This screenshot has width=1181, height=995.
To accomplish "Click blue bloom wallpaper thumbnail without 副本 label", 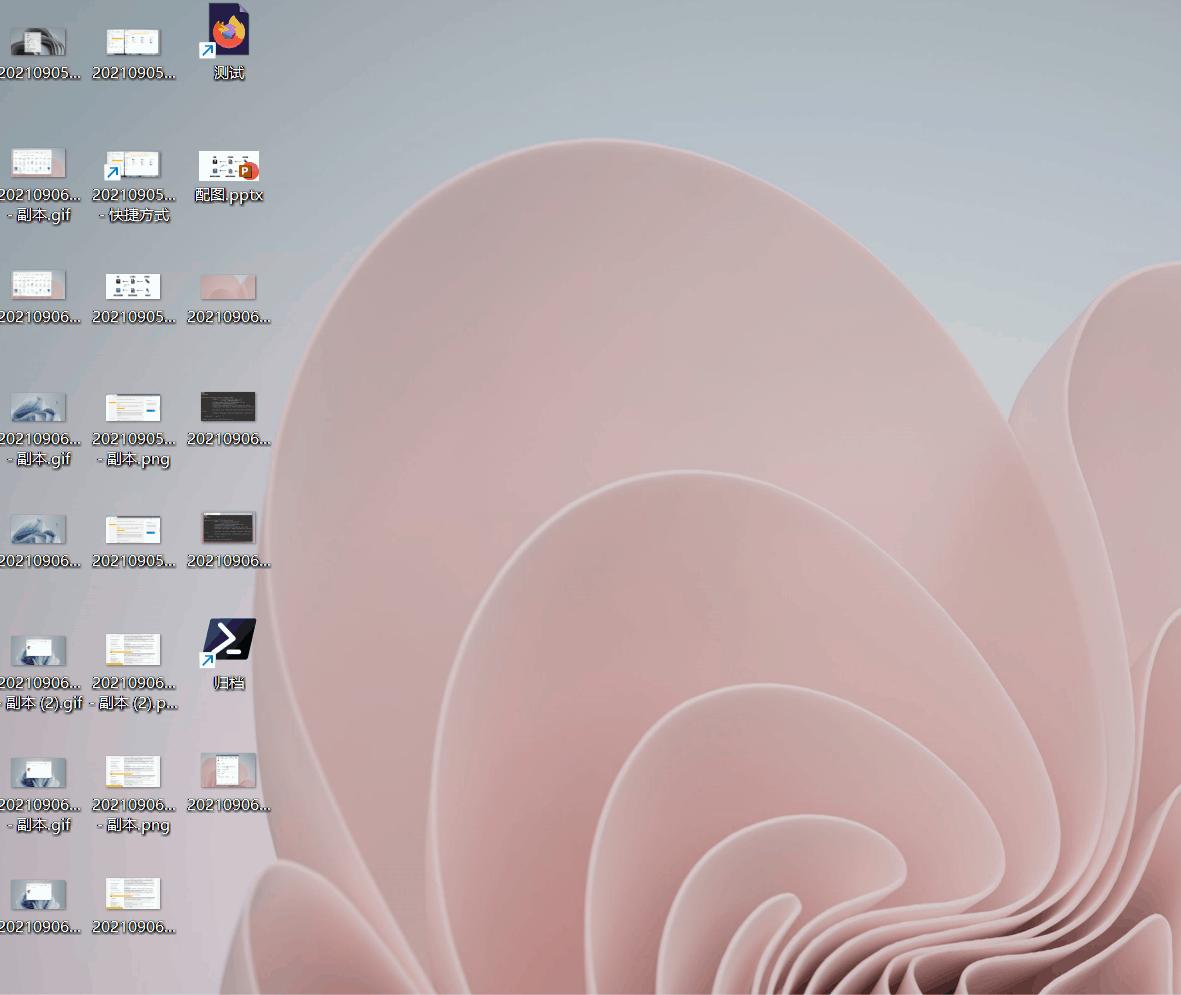I will click(x=38, y=530).
